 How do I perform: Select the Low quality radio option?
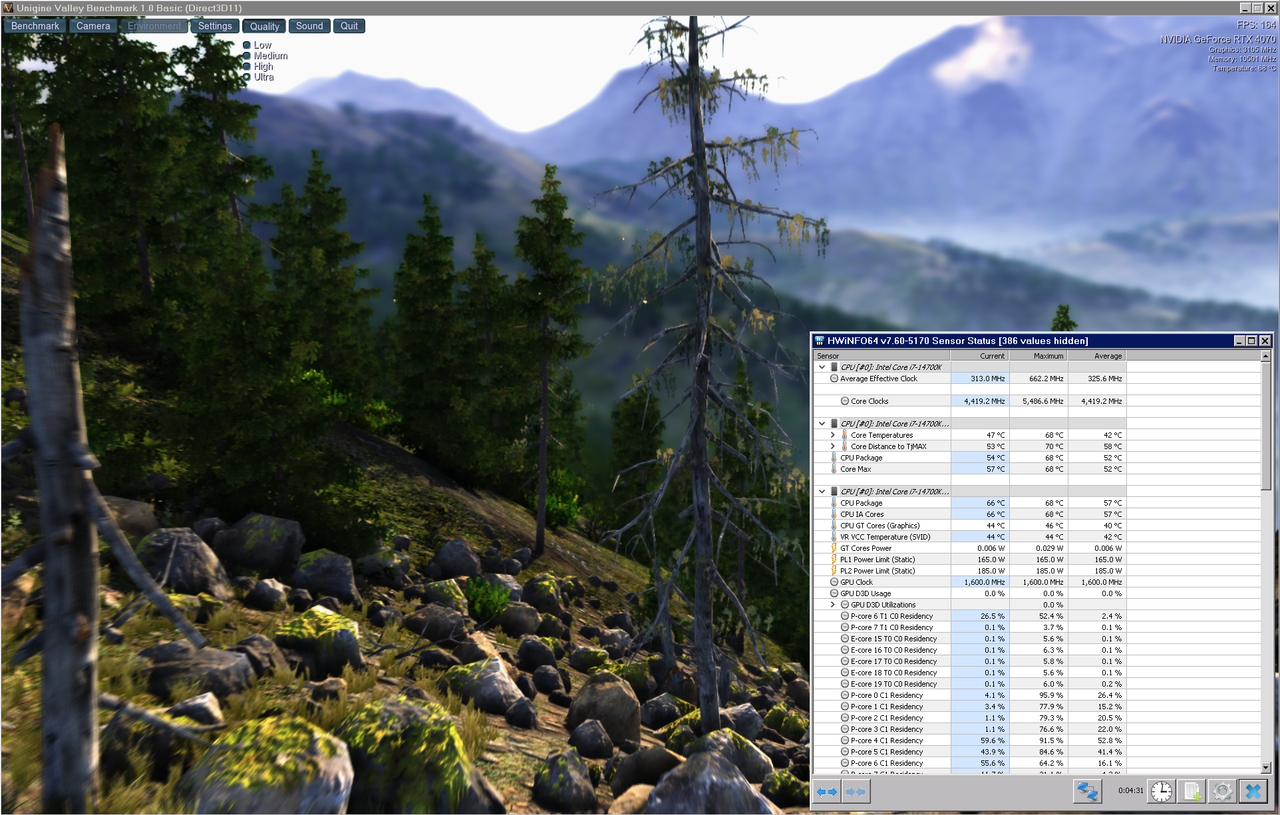(247, 45)
